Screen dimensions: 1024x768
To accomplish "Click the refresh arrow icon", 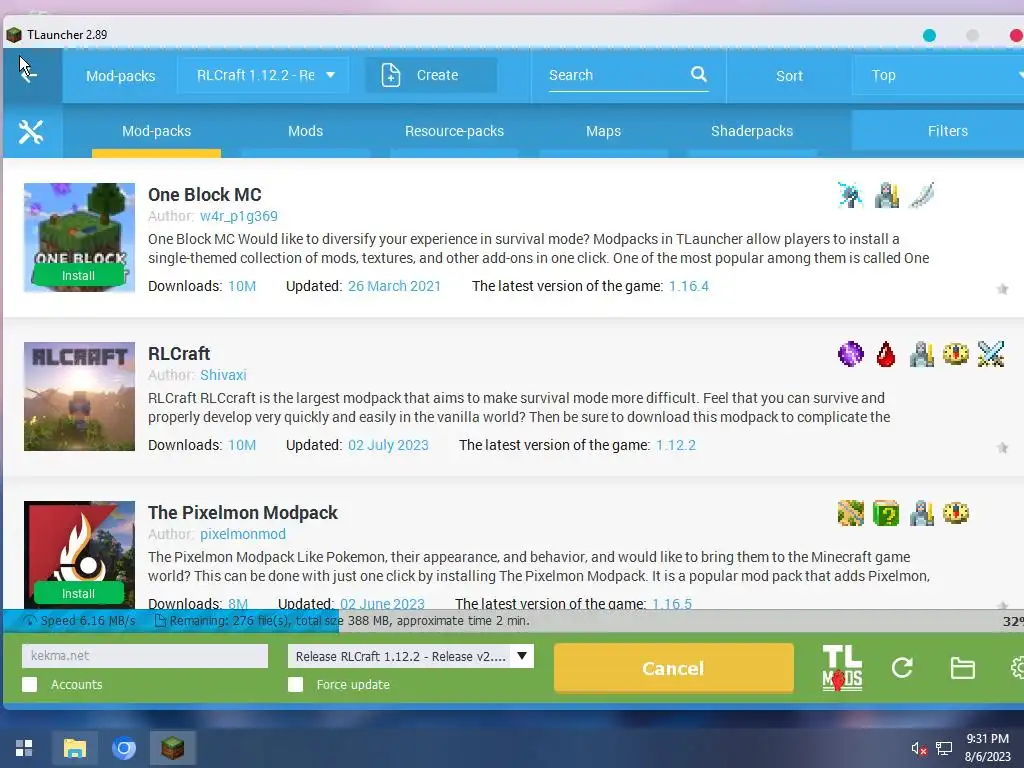I will (902, 667).
